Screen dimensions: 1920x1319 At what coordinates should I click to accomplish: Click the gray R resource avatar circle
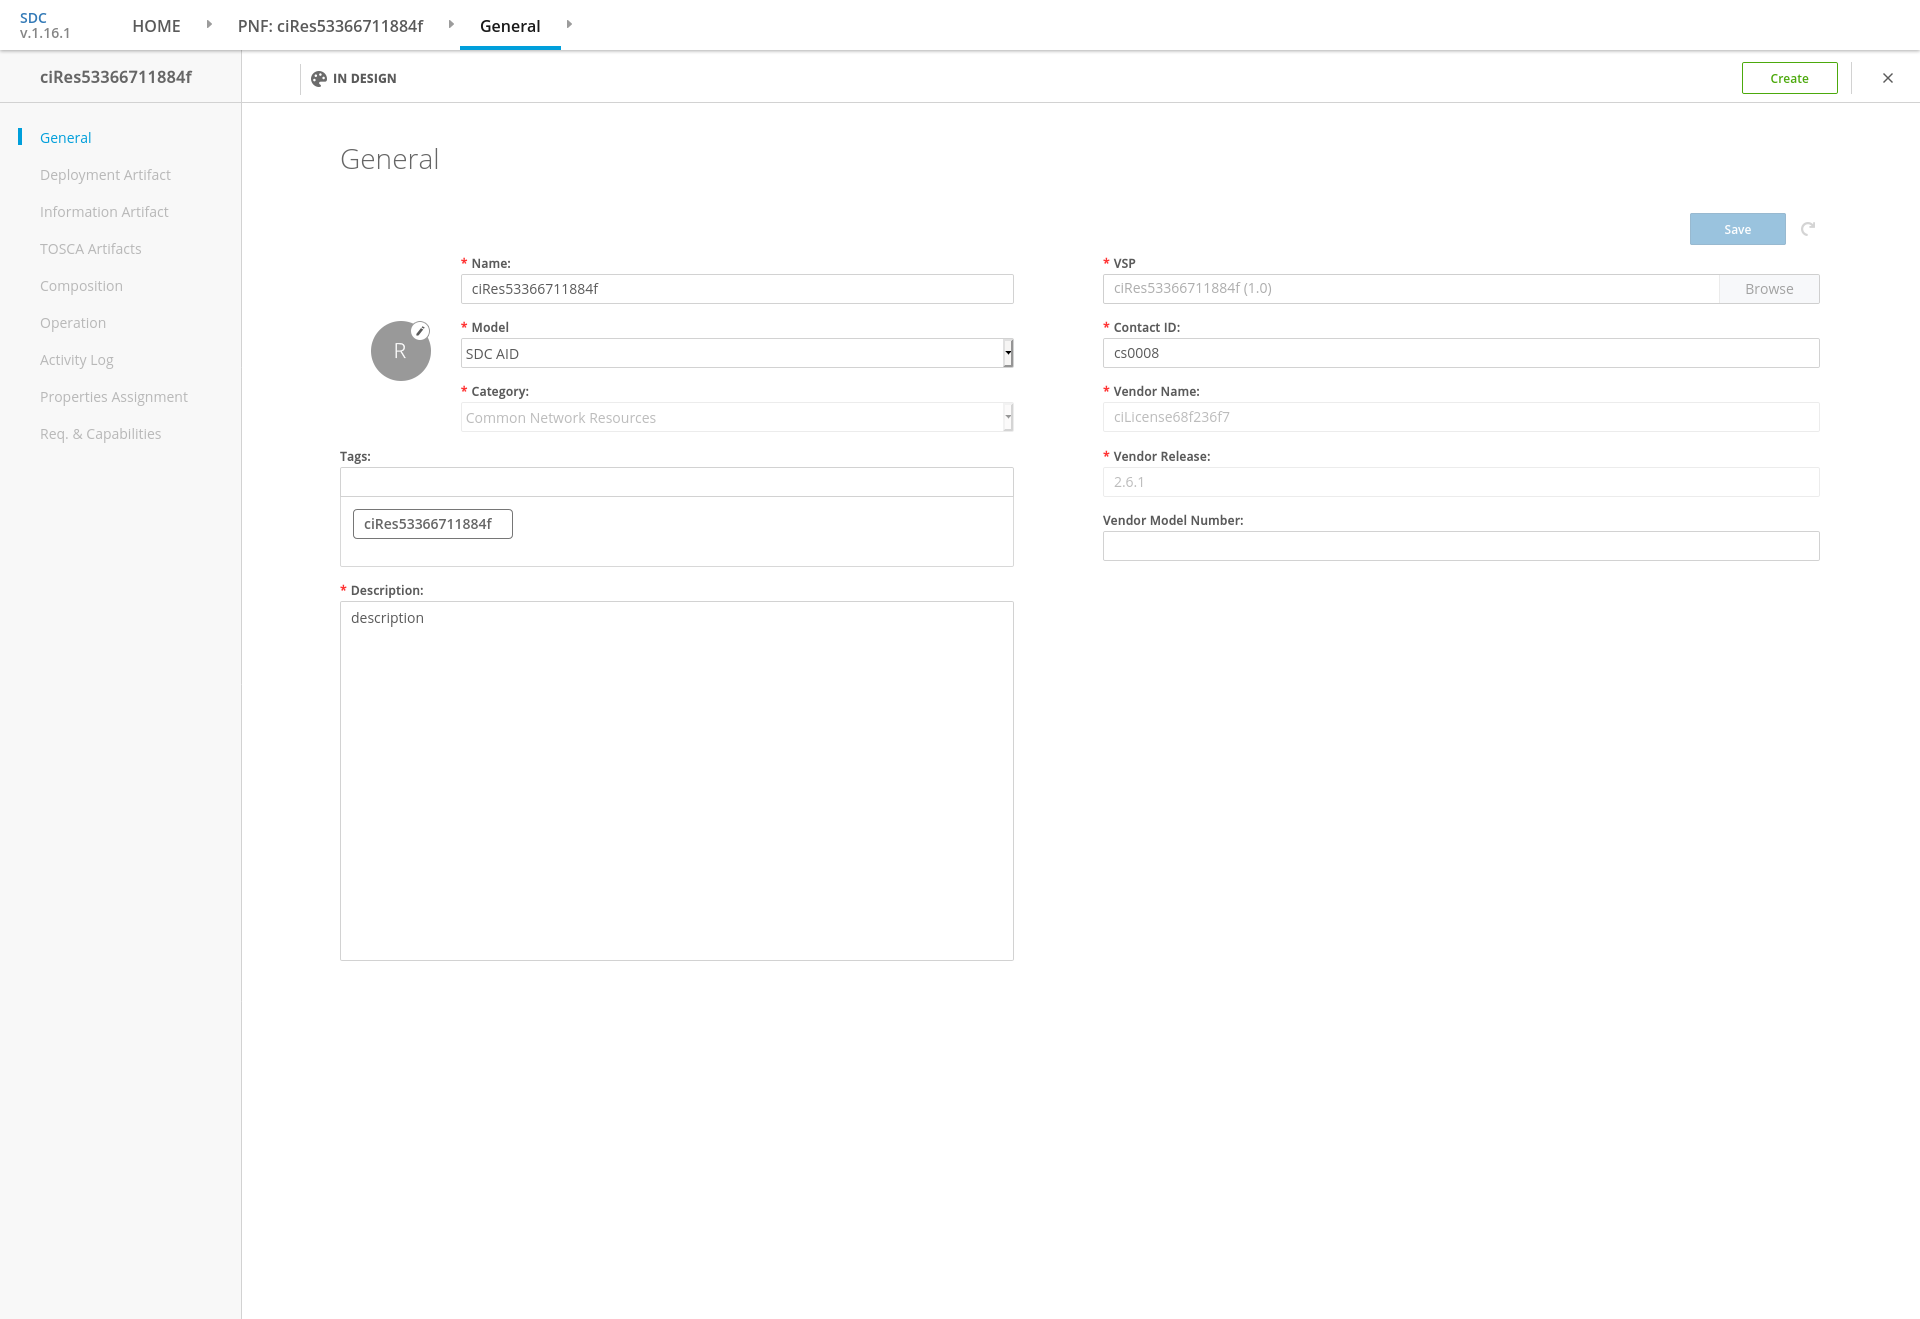pyautogui.click(x=399, y=353)
